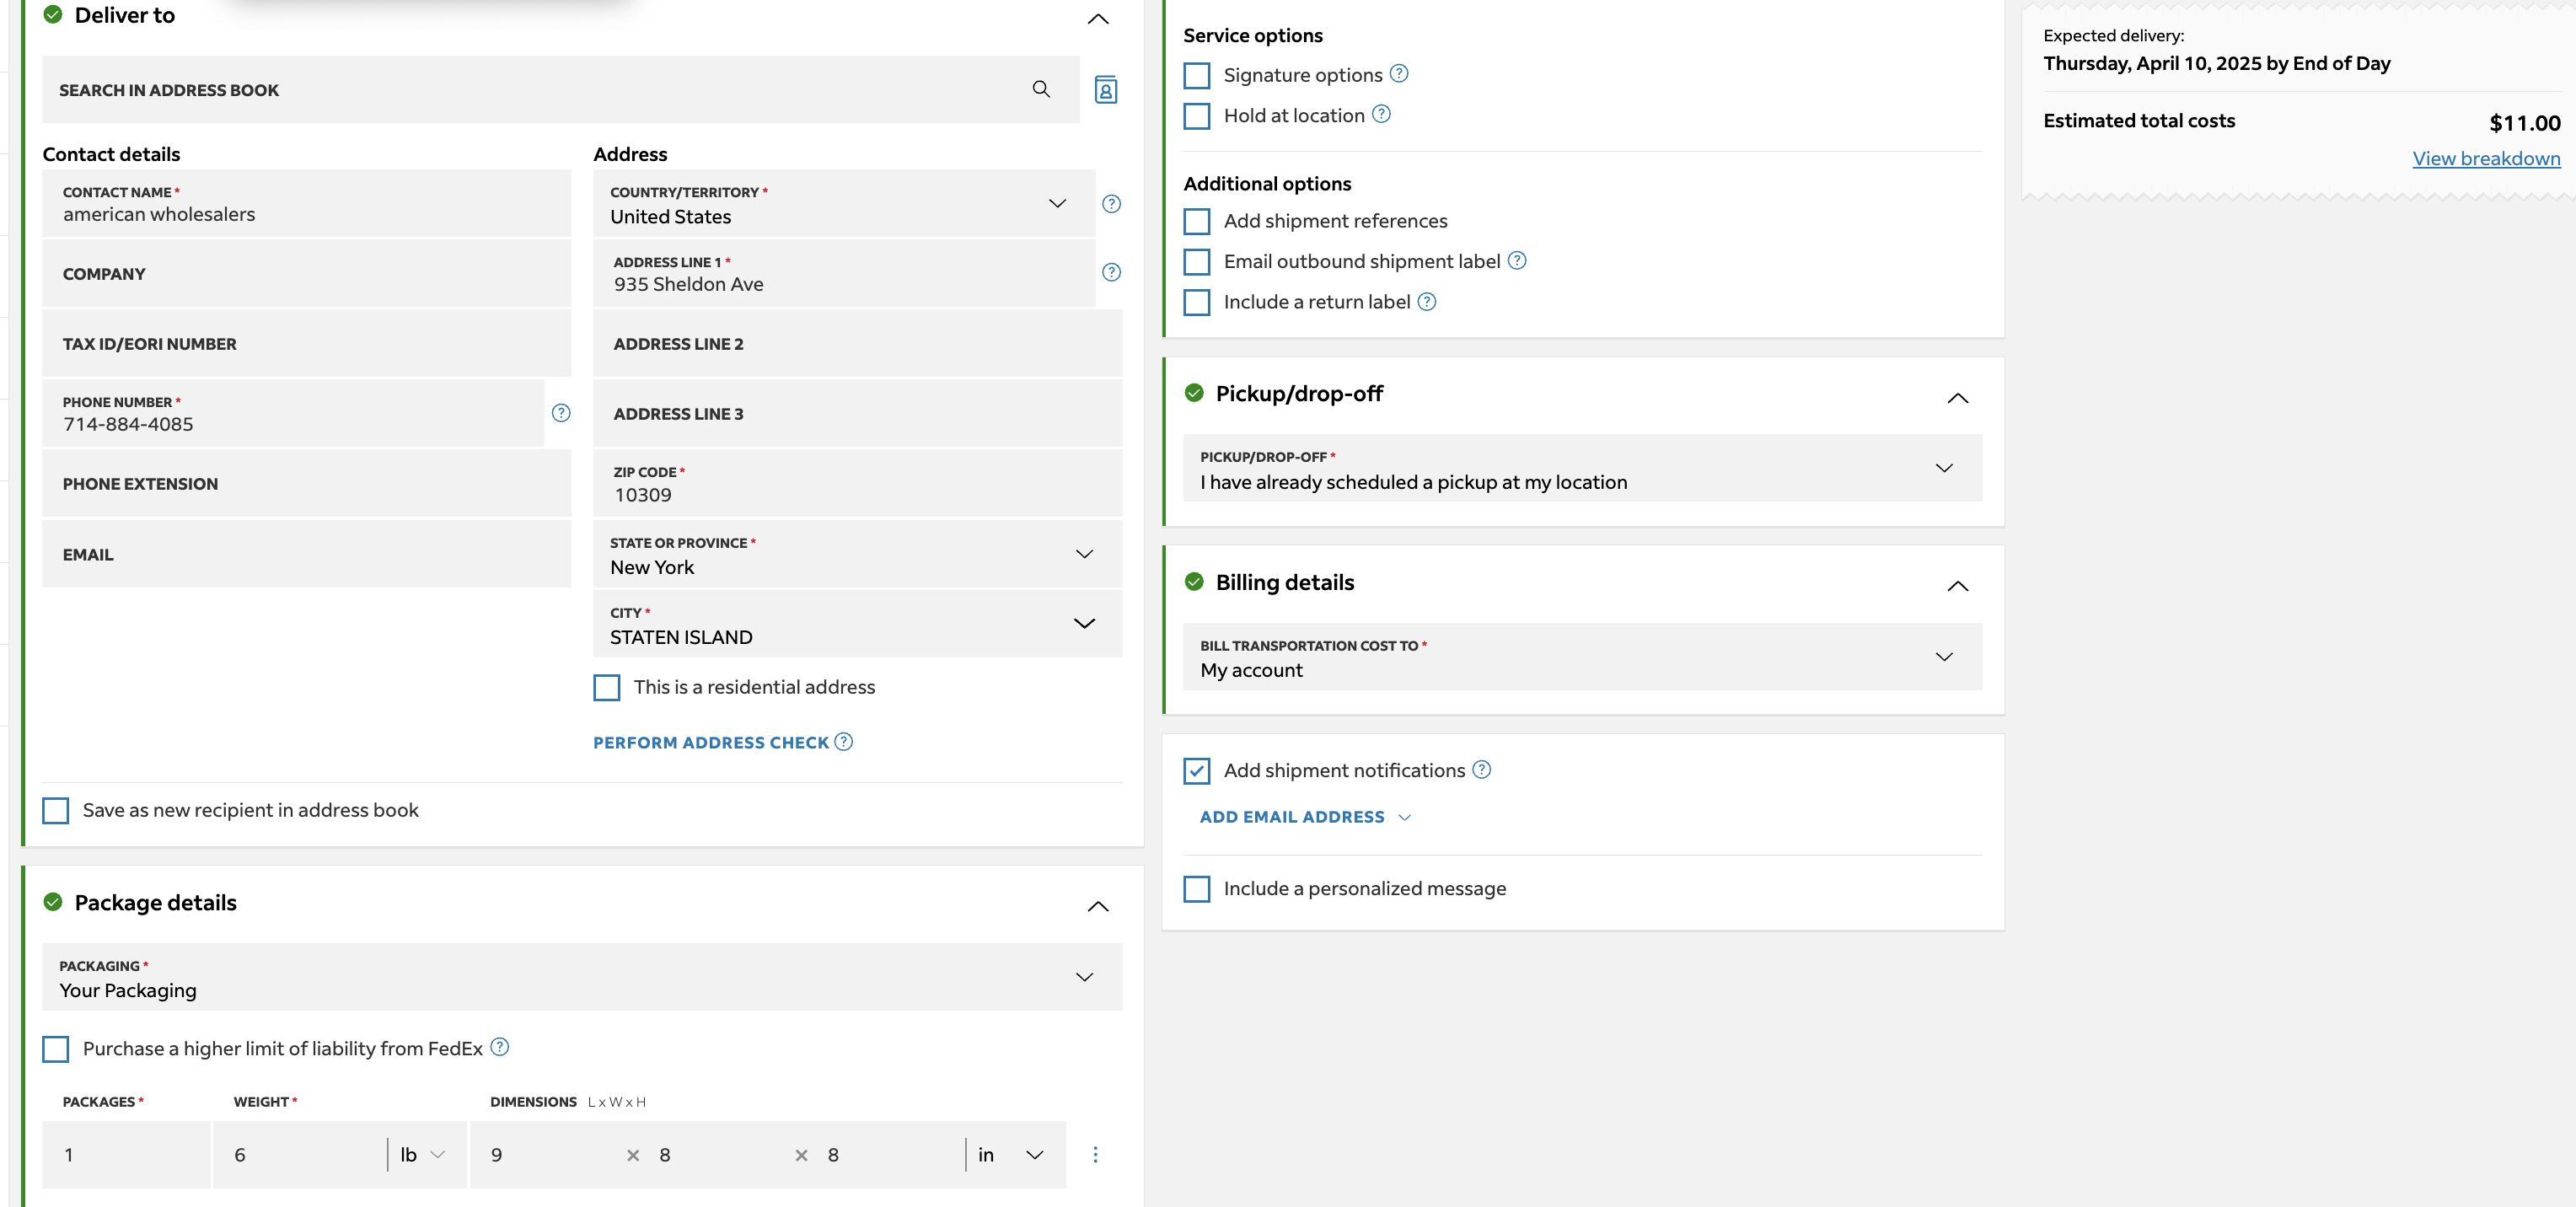This screenshot has height=1207, width=2576.
Task: Expand Add Email Address
Action: pos(1305,817)
